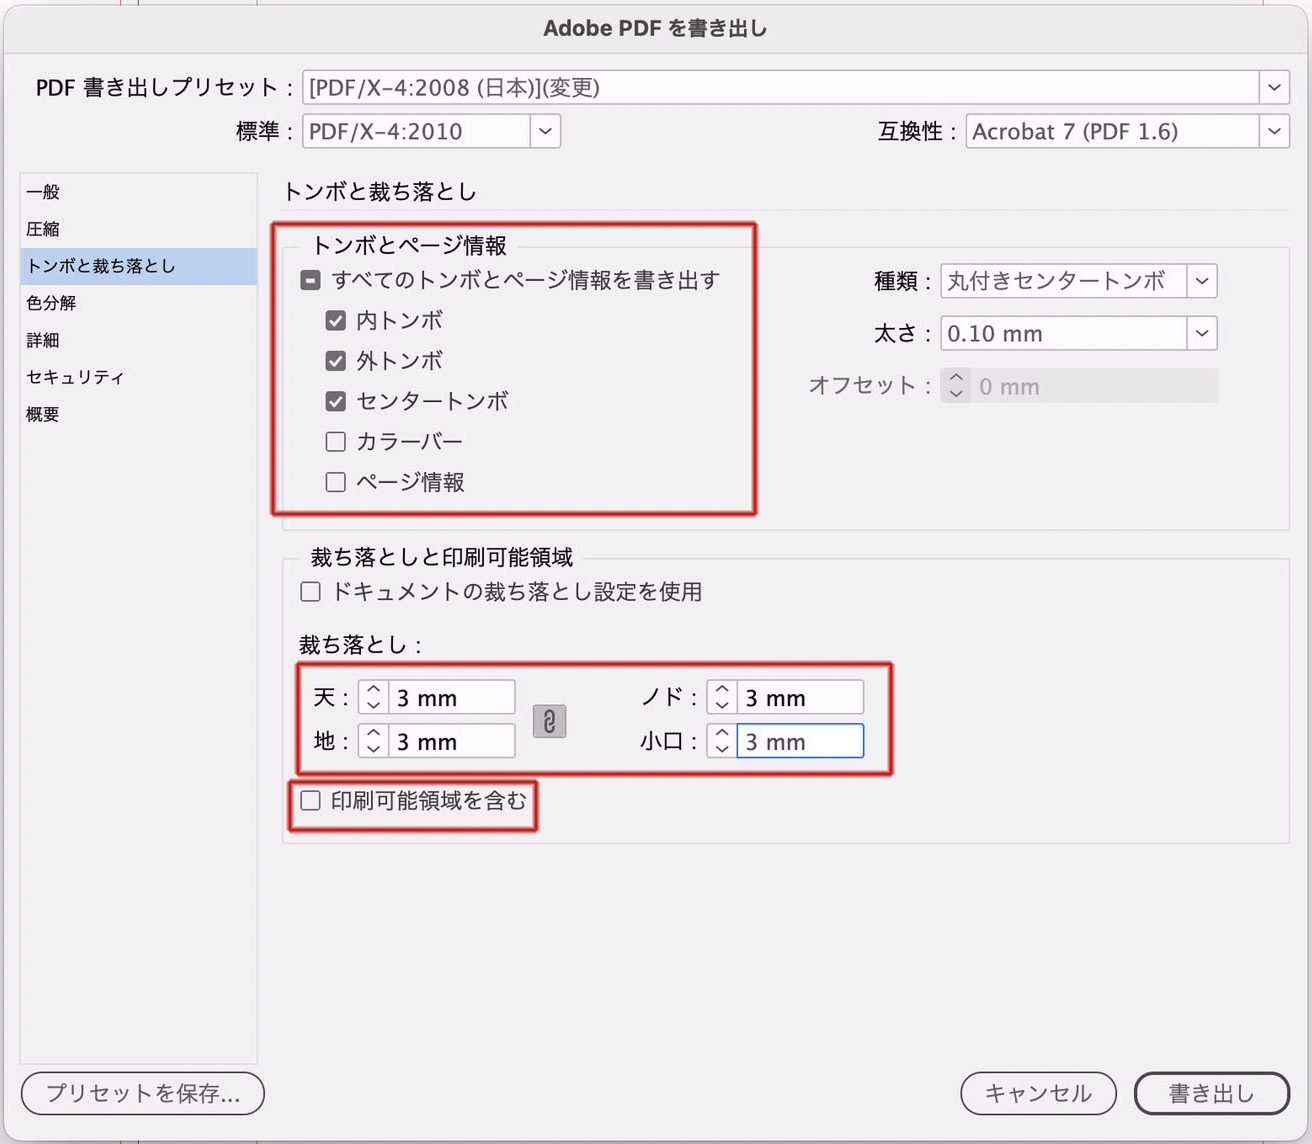This screenshot has width=1312, height=1144.
Task: Click the 小口 bleed stepper arrows
Action: coord(721,741)
